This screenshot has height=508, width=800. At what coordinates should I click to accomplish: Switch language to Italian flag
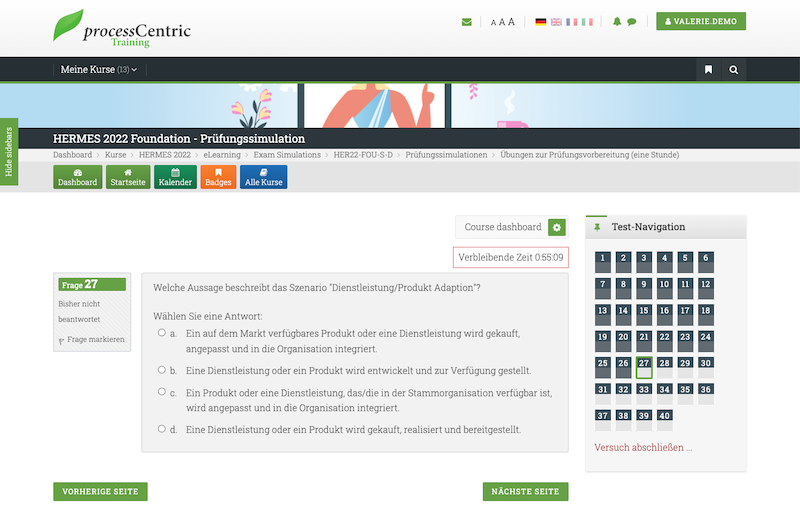coord(587,22)
